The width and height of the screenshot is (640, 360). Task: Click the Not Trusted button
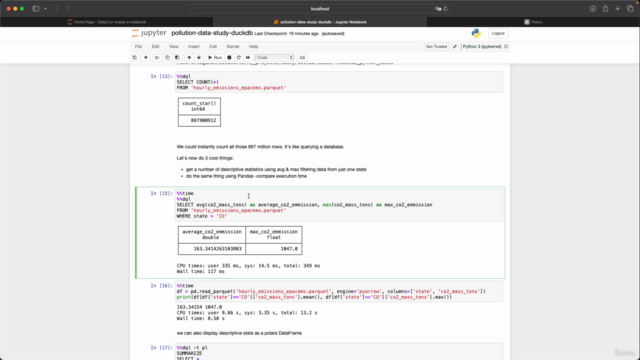(x=436, y=47)
